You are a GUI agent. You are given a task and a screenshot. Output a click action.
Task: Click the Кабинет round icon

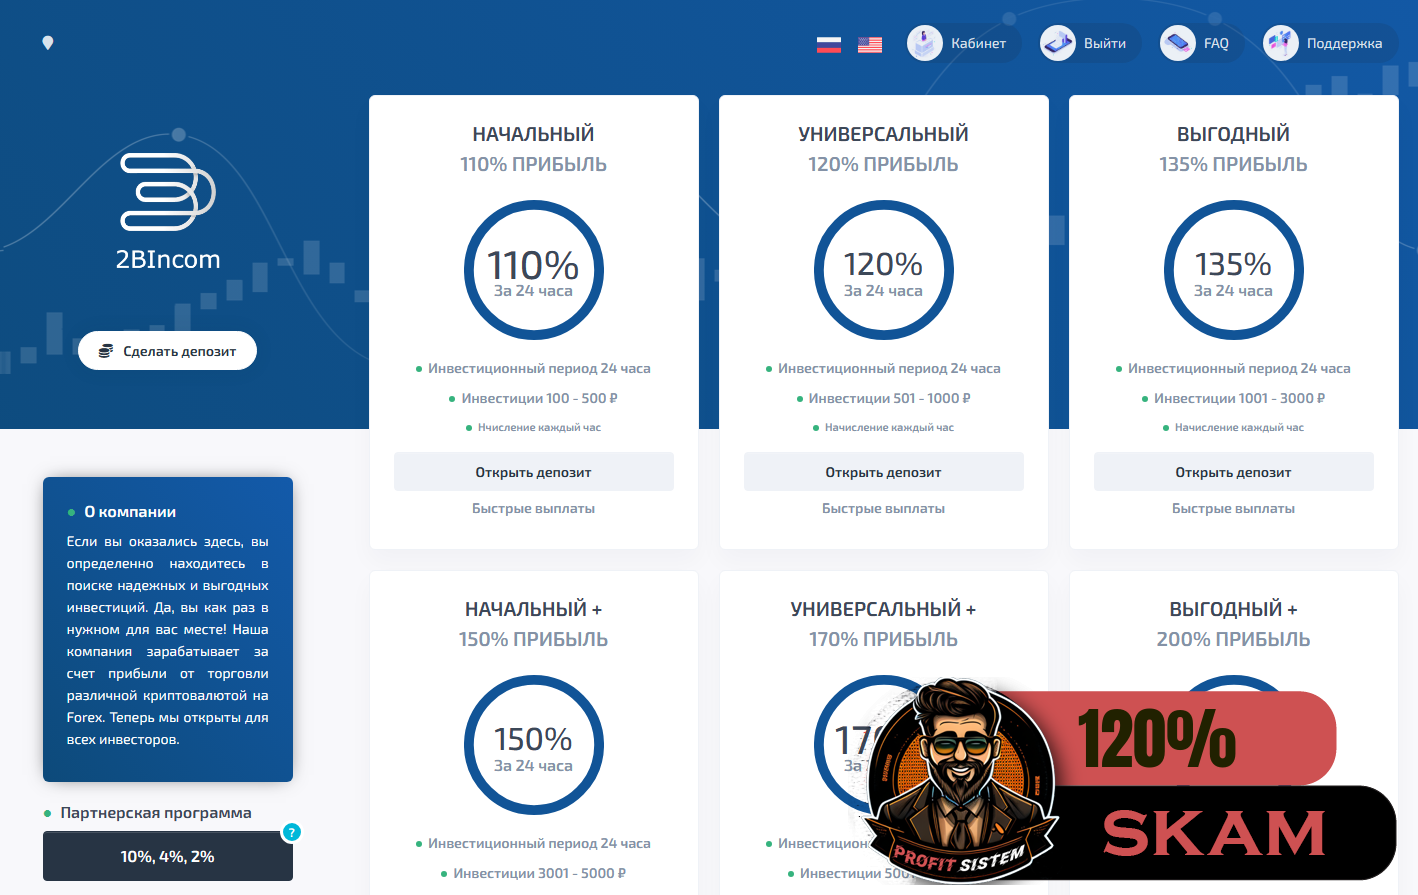point(925,43)
